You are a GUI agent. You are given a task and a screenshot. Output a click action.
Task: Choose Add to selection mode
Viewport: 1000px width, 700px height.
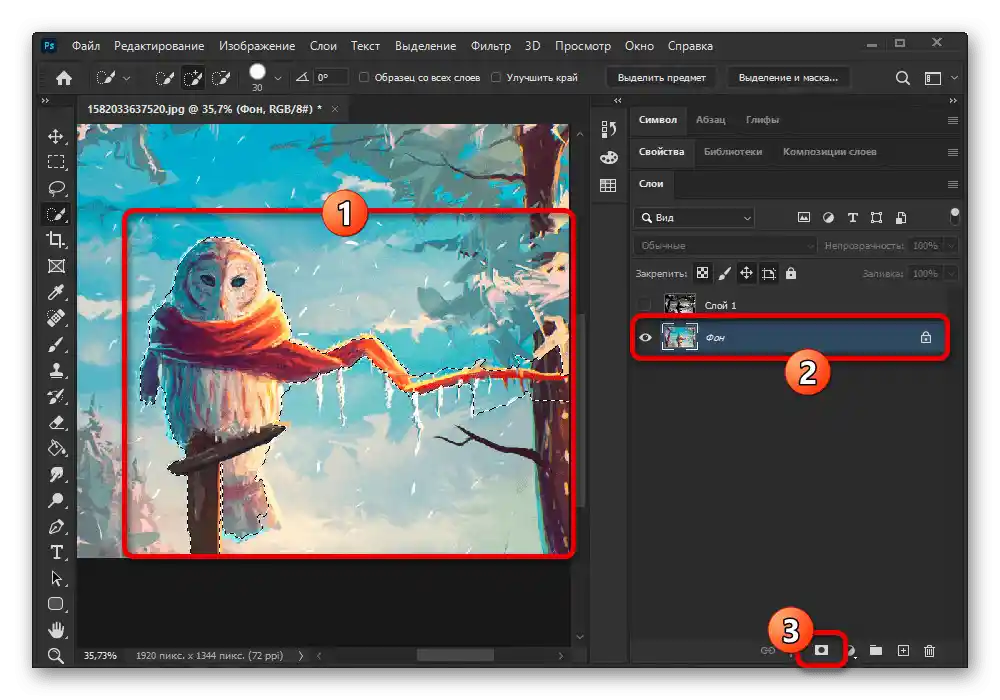[193, 78]
